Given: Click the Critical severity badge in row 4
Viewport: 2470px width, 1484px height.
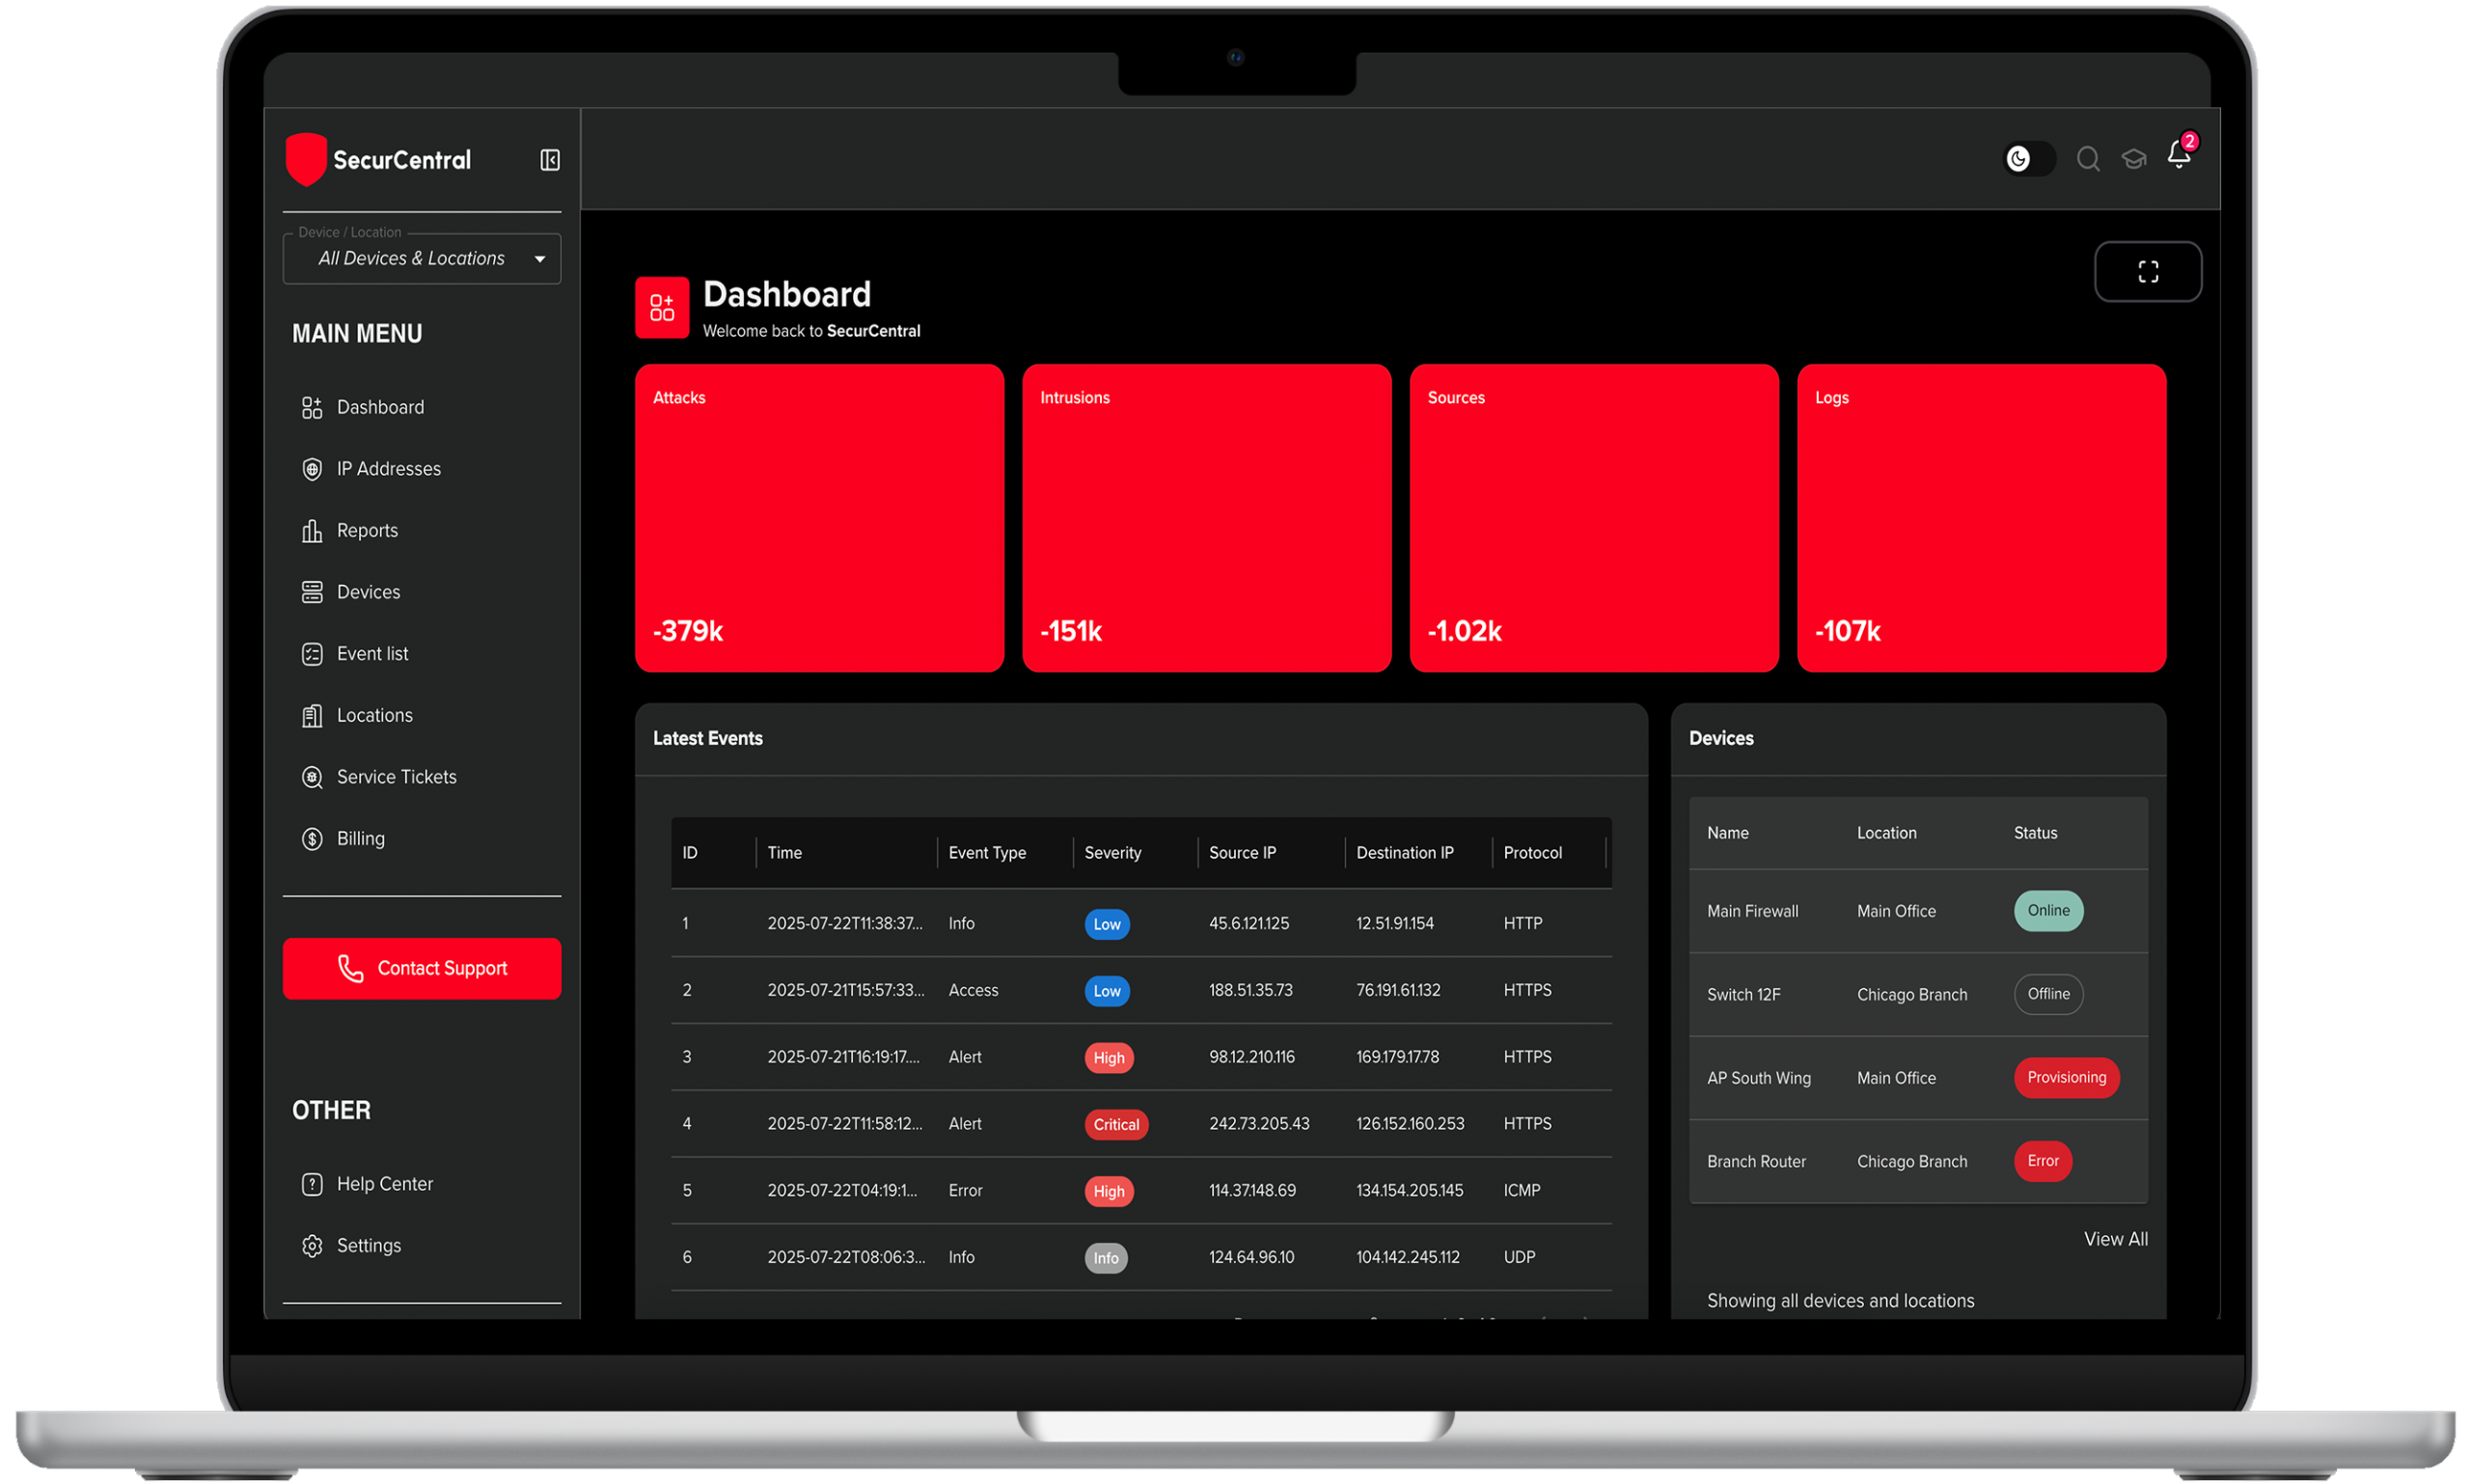Looking at the screenshot, I should coord(1116,1124).
